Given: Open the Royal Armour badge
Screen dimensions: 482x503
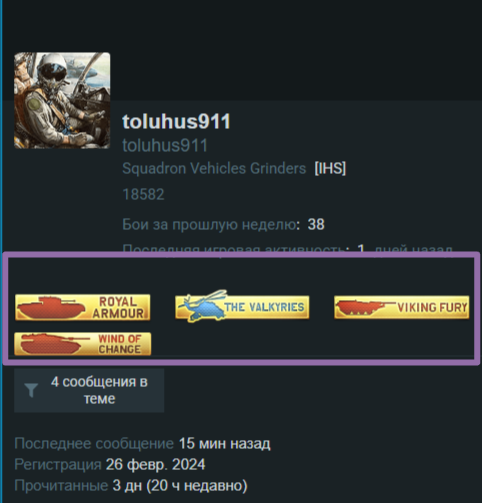Looking at the screenshot, I should [83, 307].
